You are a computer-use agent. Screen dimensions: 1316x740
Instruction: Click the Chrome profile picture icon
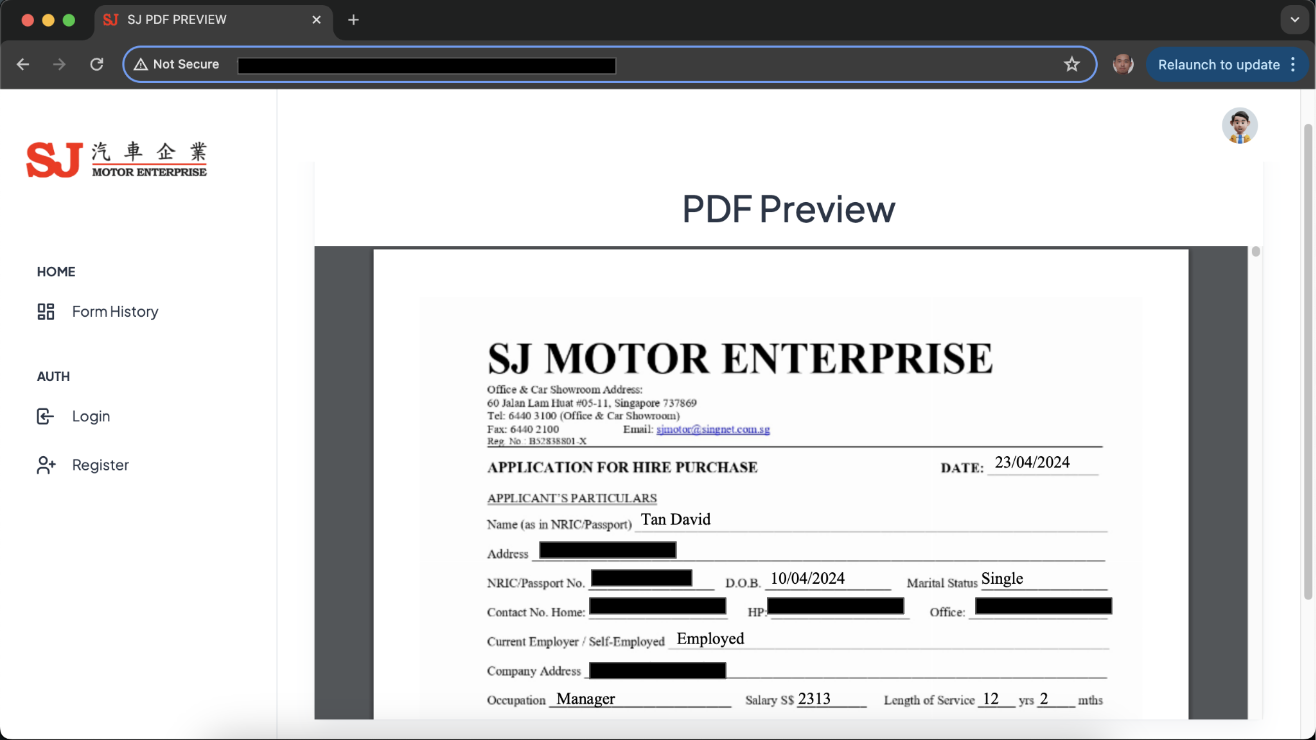click(x=1123, y=65)
